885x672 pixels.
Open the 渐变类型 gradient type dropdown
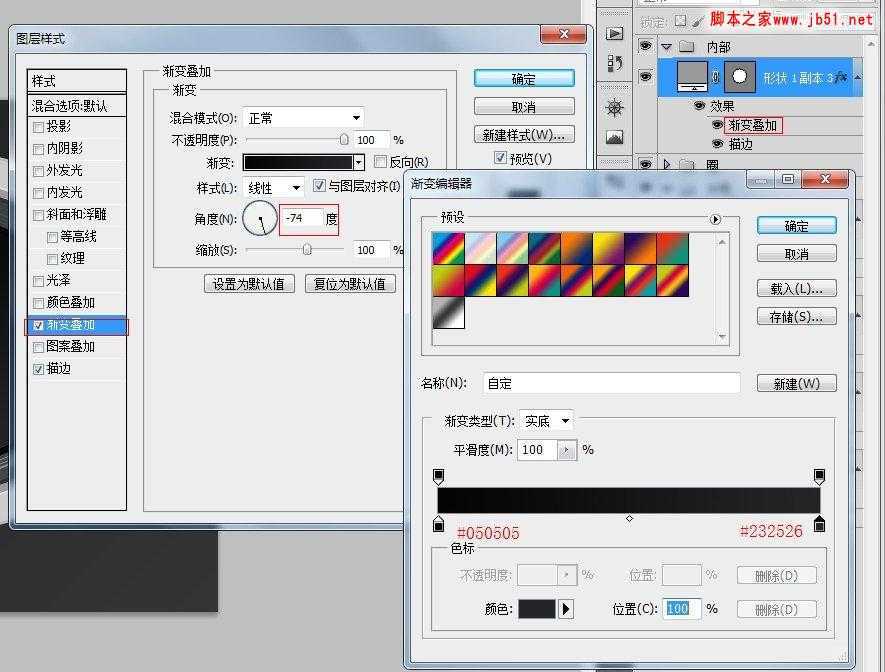(x=544, y=421)
